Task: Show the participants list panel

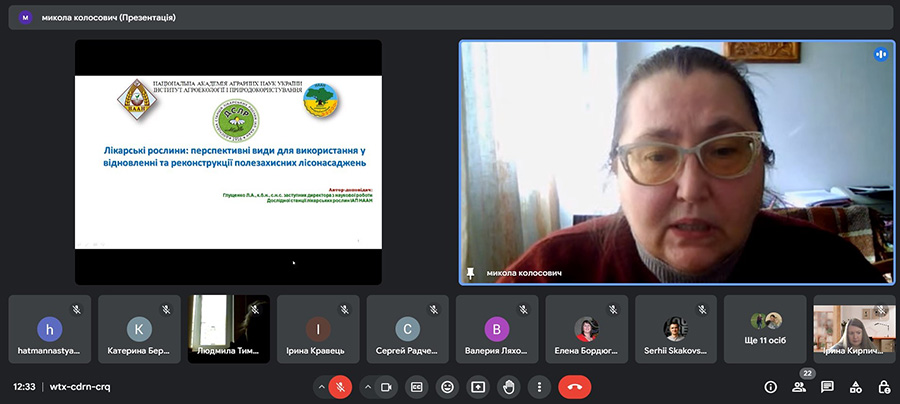Action: tap(799, 387)
